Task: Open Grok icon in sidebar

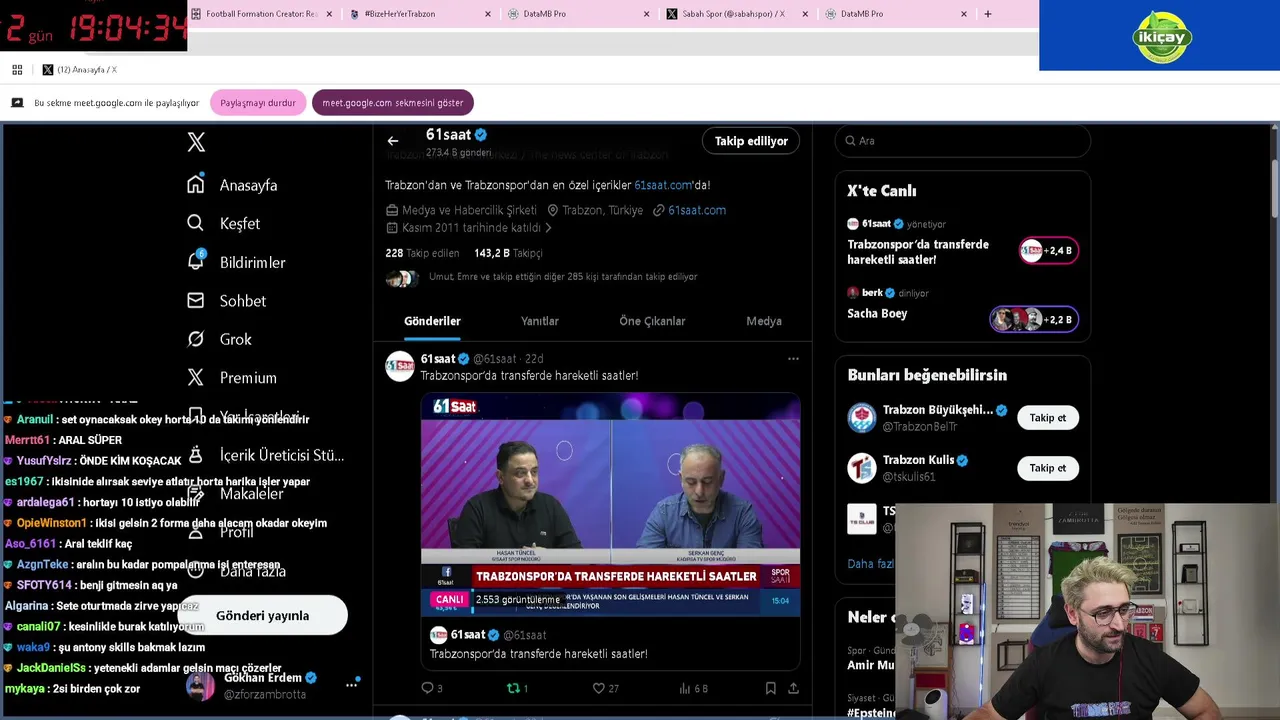Action: [x=196, y=339]
